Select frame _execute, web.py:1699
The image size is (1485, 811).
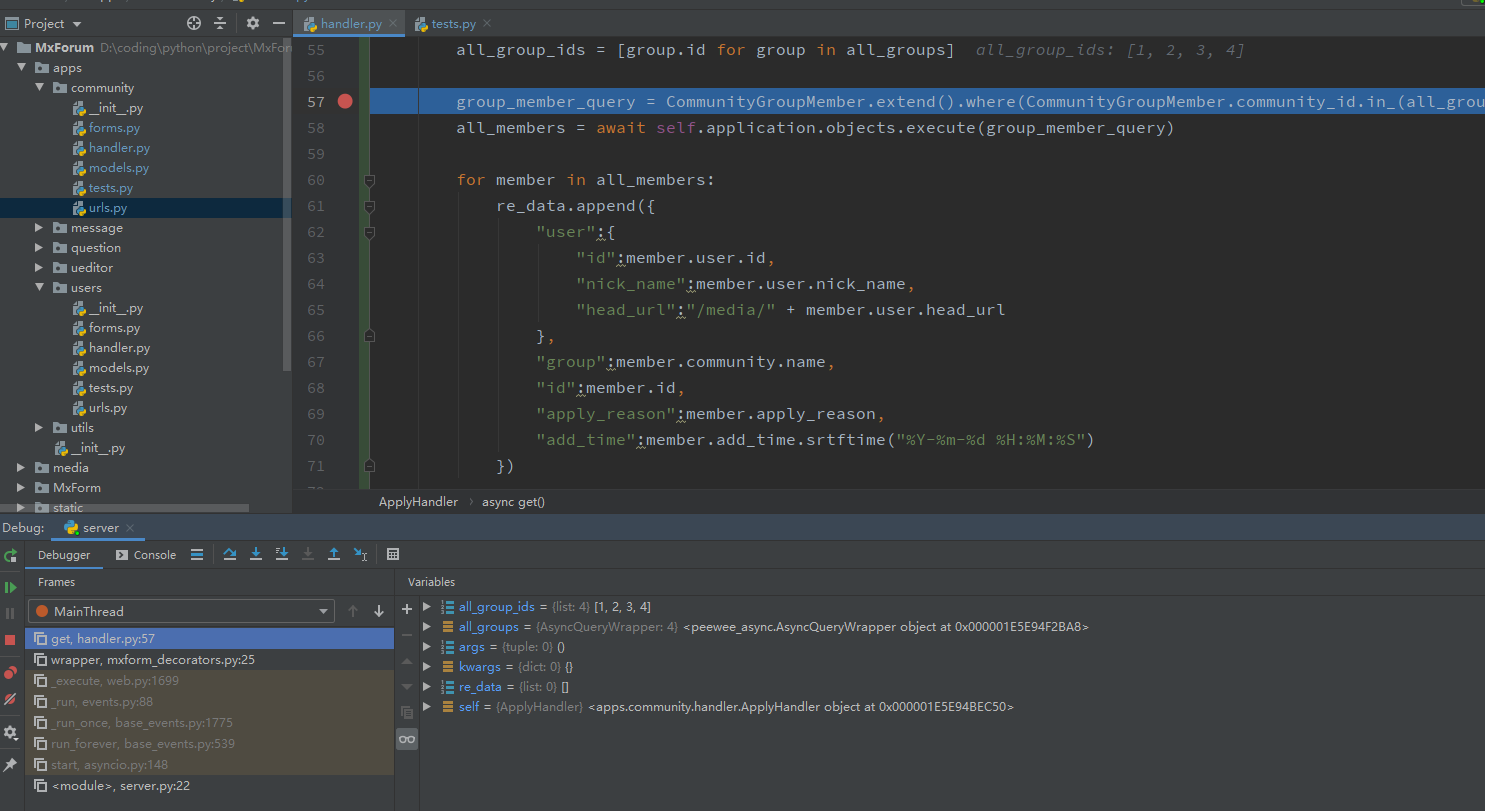point(209,681)
